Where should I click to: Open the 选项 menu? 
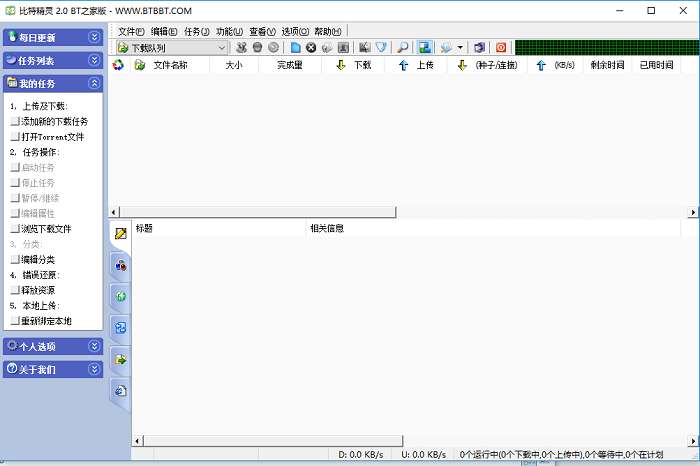[295, 32]
